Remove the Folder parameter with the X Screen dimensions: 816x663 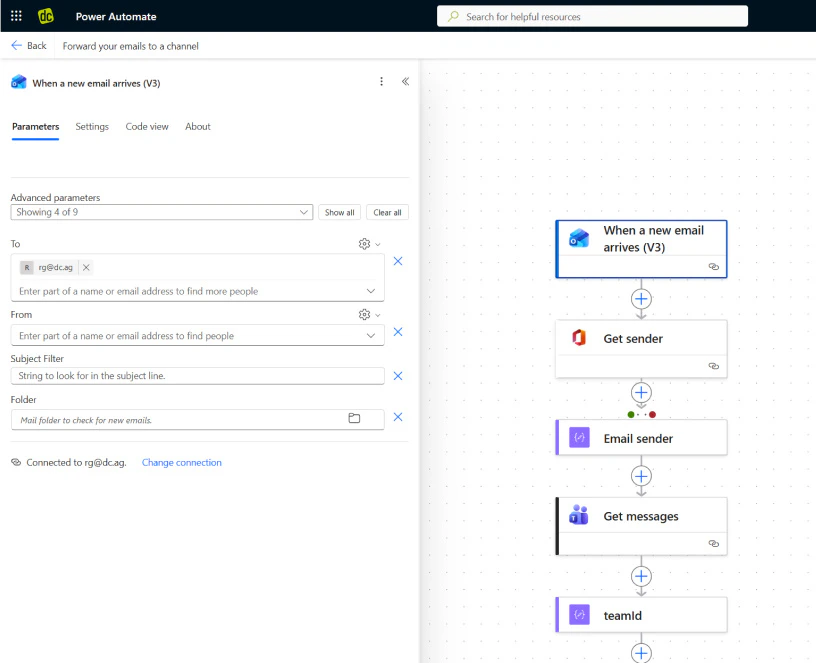tap(398, 417)
